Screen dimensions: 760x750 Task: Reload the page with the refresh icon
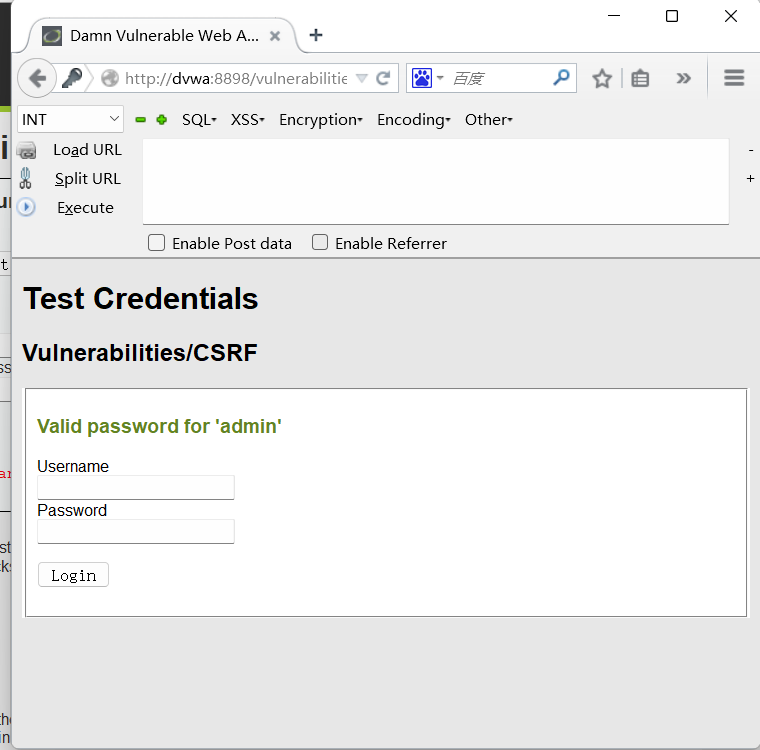(383, 78)
